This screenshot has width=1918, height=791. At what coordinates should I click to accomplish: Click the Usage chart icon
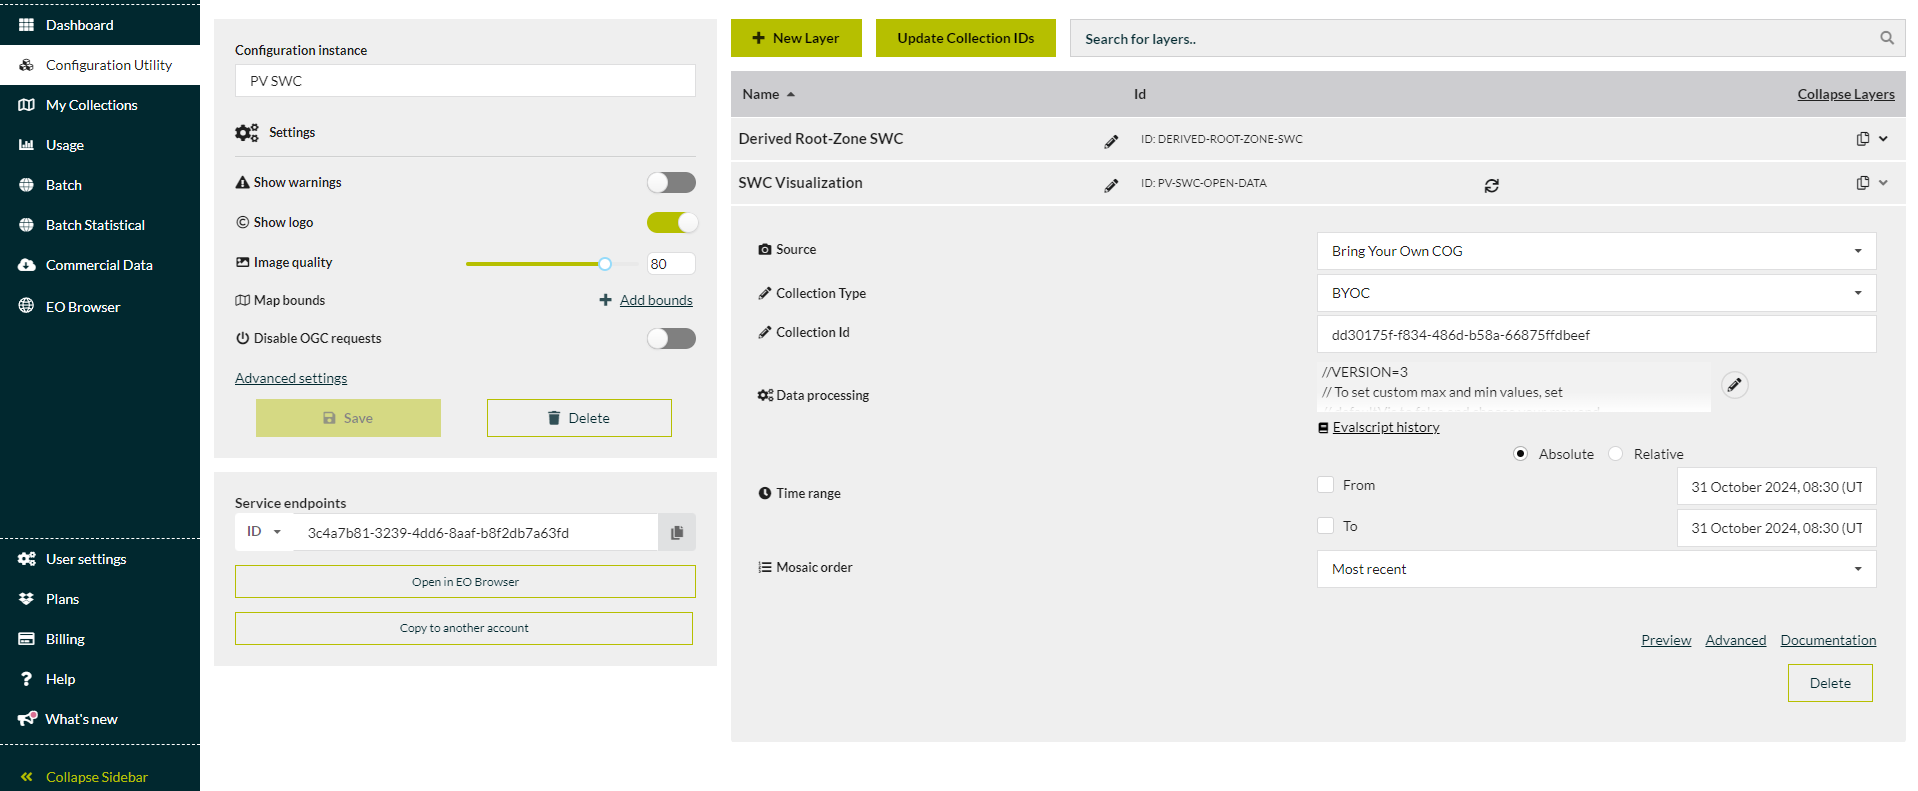pyautogui.click(x=27, y=145)
